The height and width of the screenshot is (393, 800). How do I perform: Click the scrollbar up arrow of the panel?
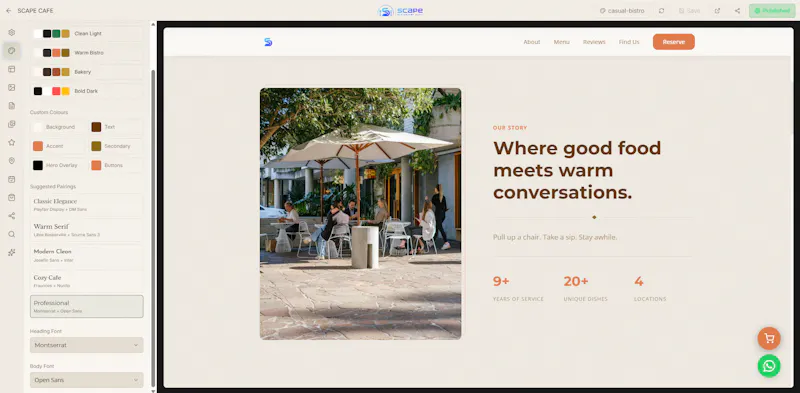tap(153, 23)
